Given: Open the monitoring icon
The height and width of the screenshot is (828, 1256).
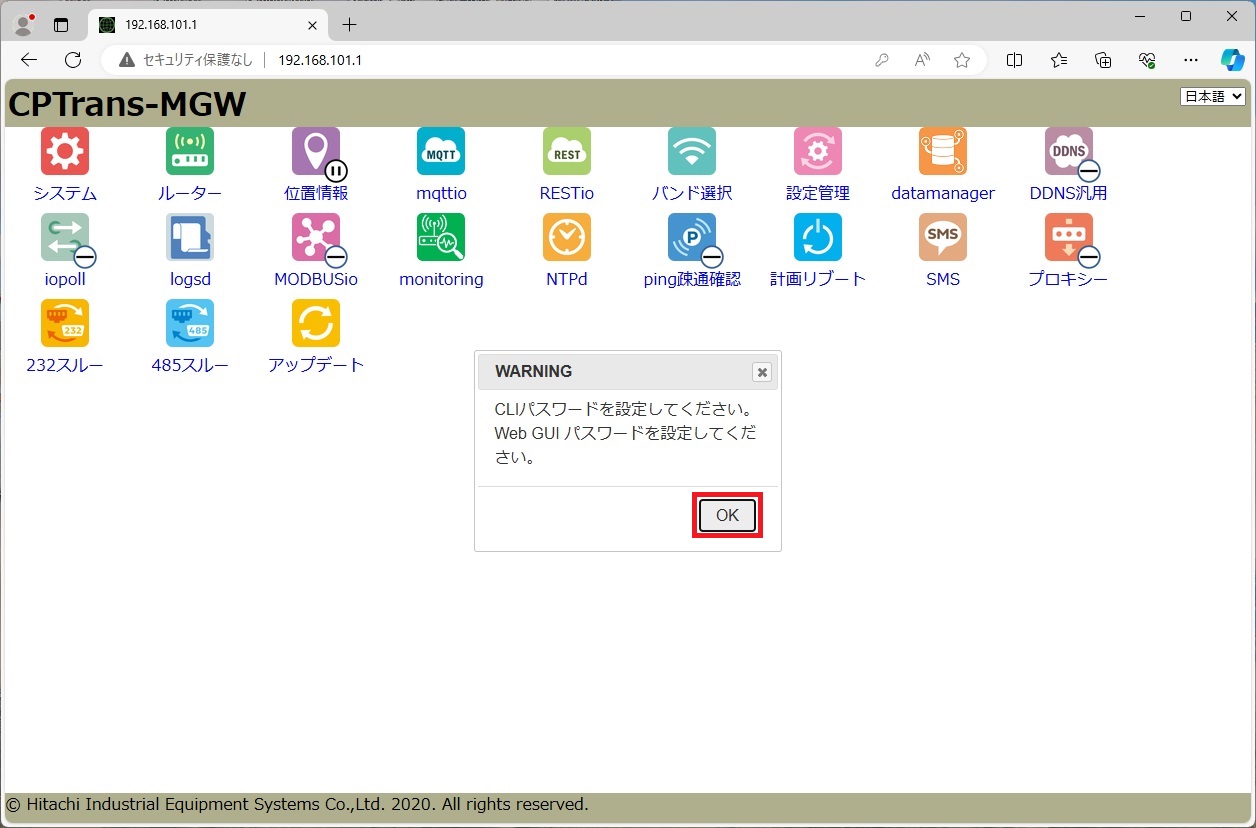Looking at the screenshot, I should point(441,238).
